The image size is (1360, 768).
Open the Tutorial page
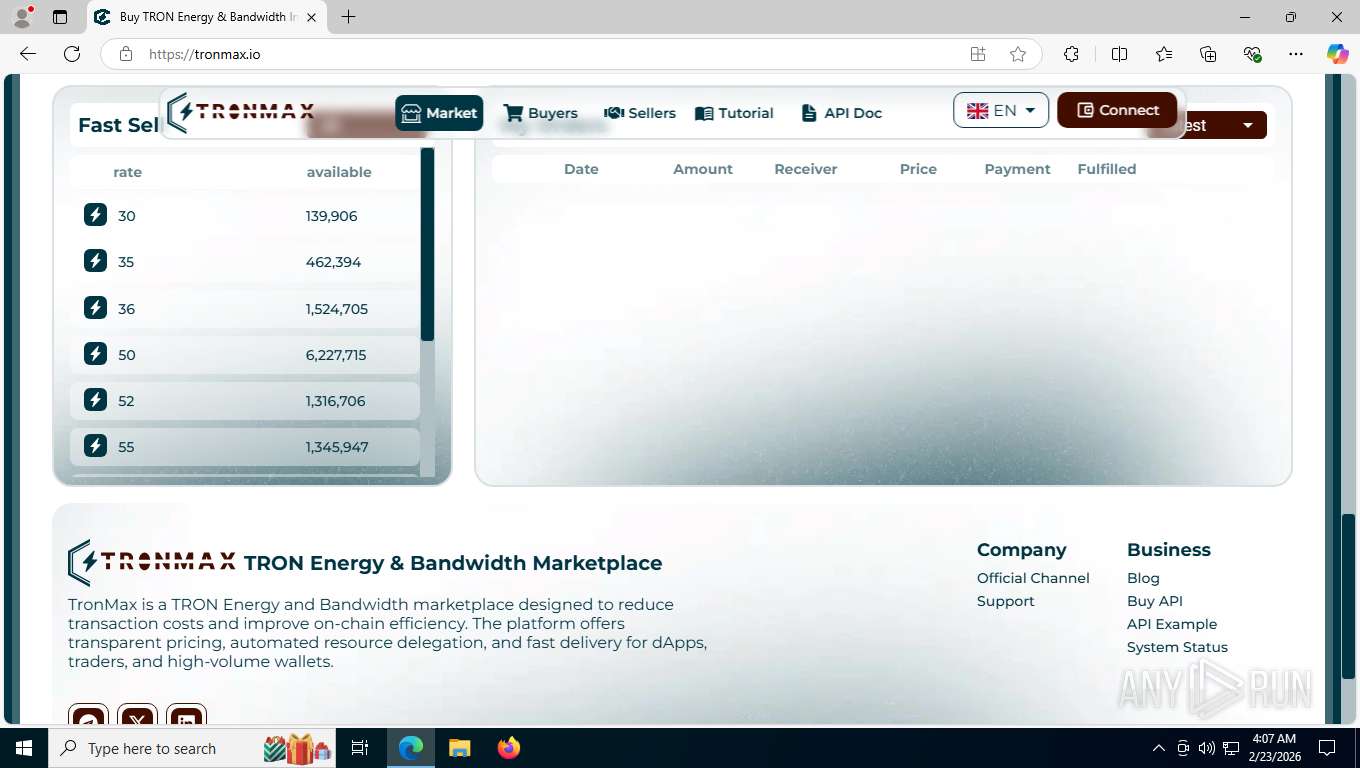[735, 113]
